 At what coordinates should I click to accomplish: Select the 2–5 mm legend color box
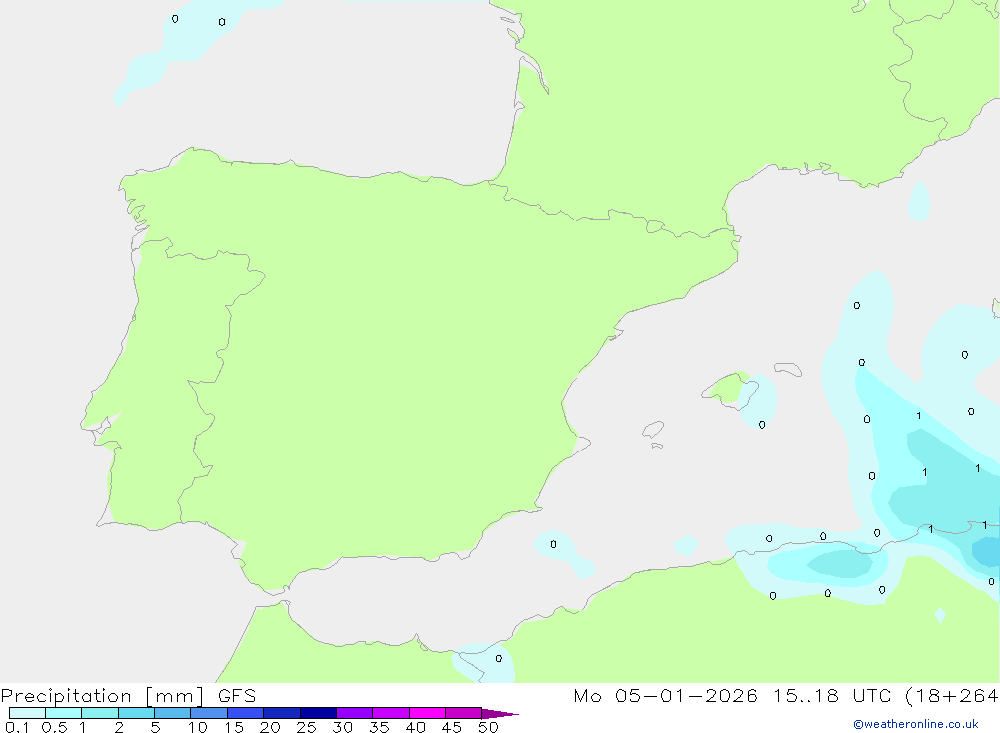pyautogui.click(x=136, y=713)
